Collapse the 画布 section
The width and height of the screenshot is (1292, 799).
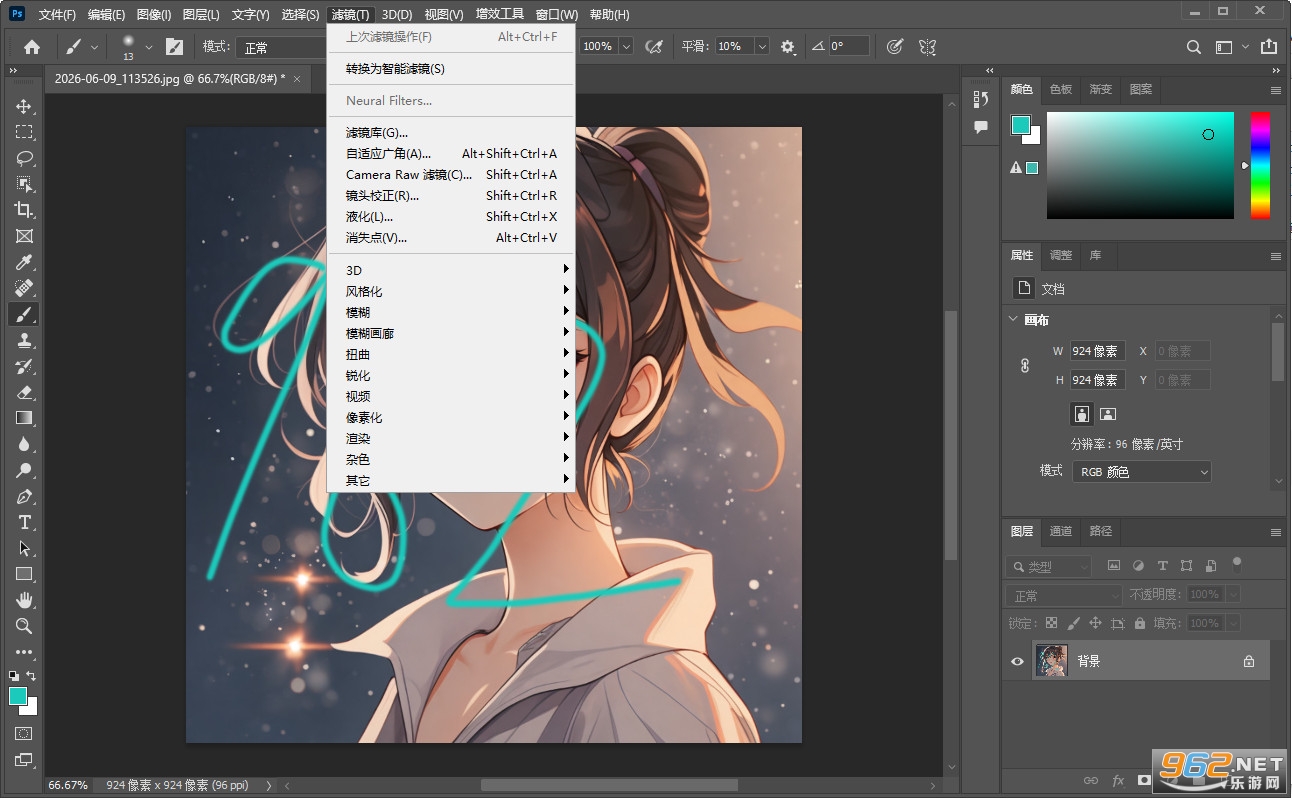click(x=1012, y=320)
